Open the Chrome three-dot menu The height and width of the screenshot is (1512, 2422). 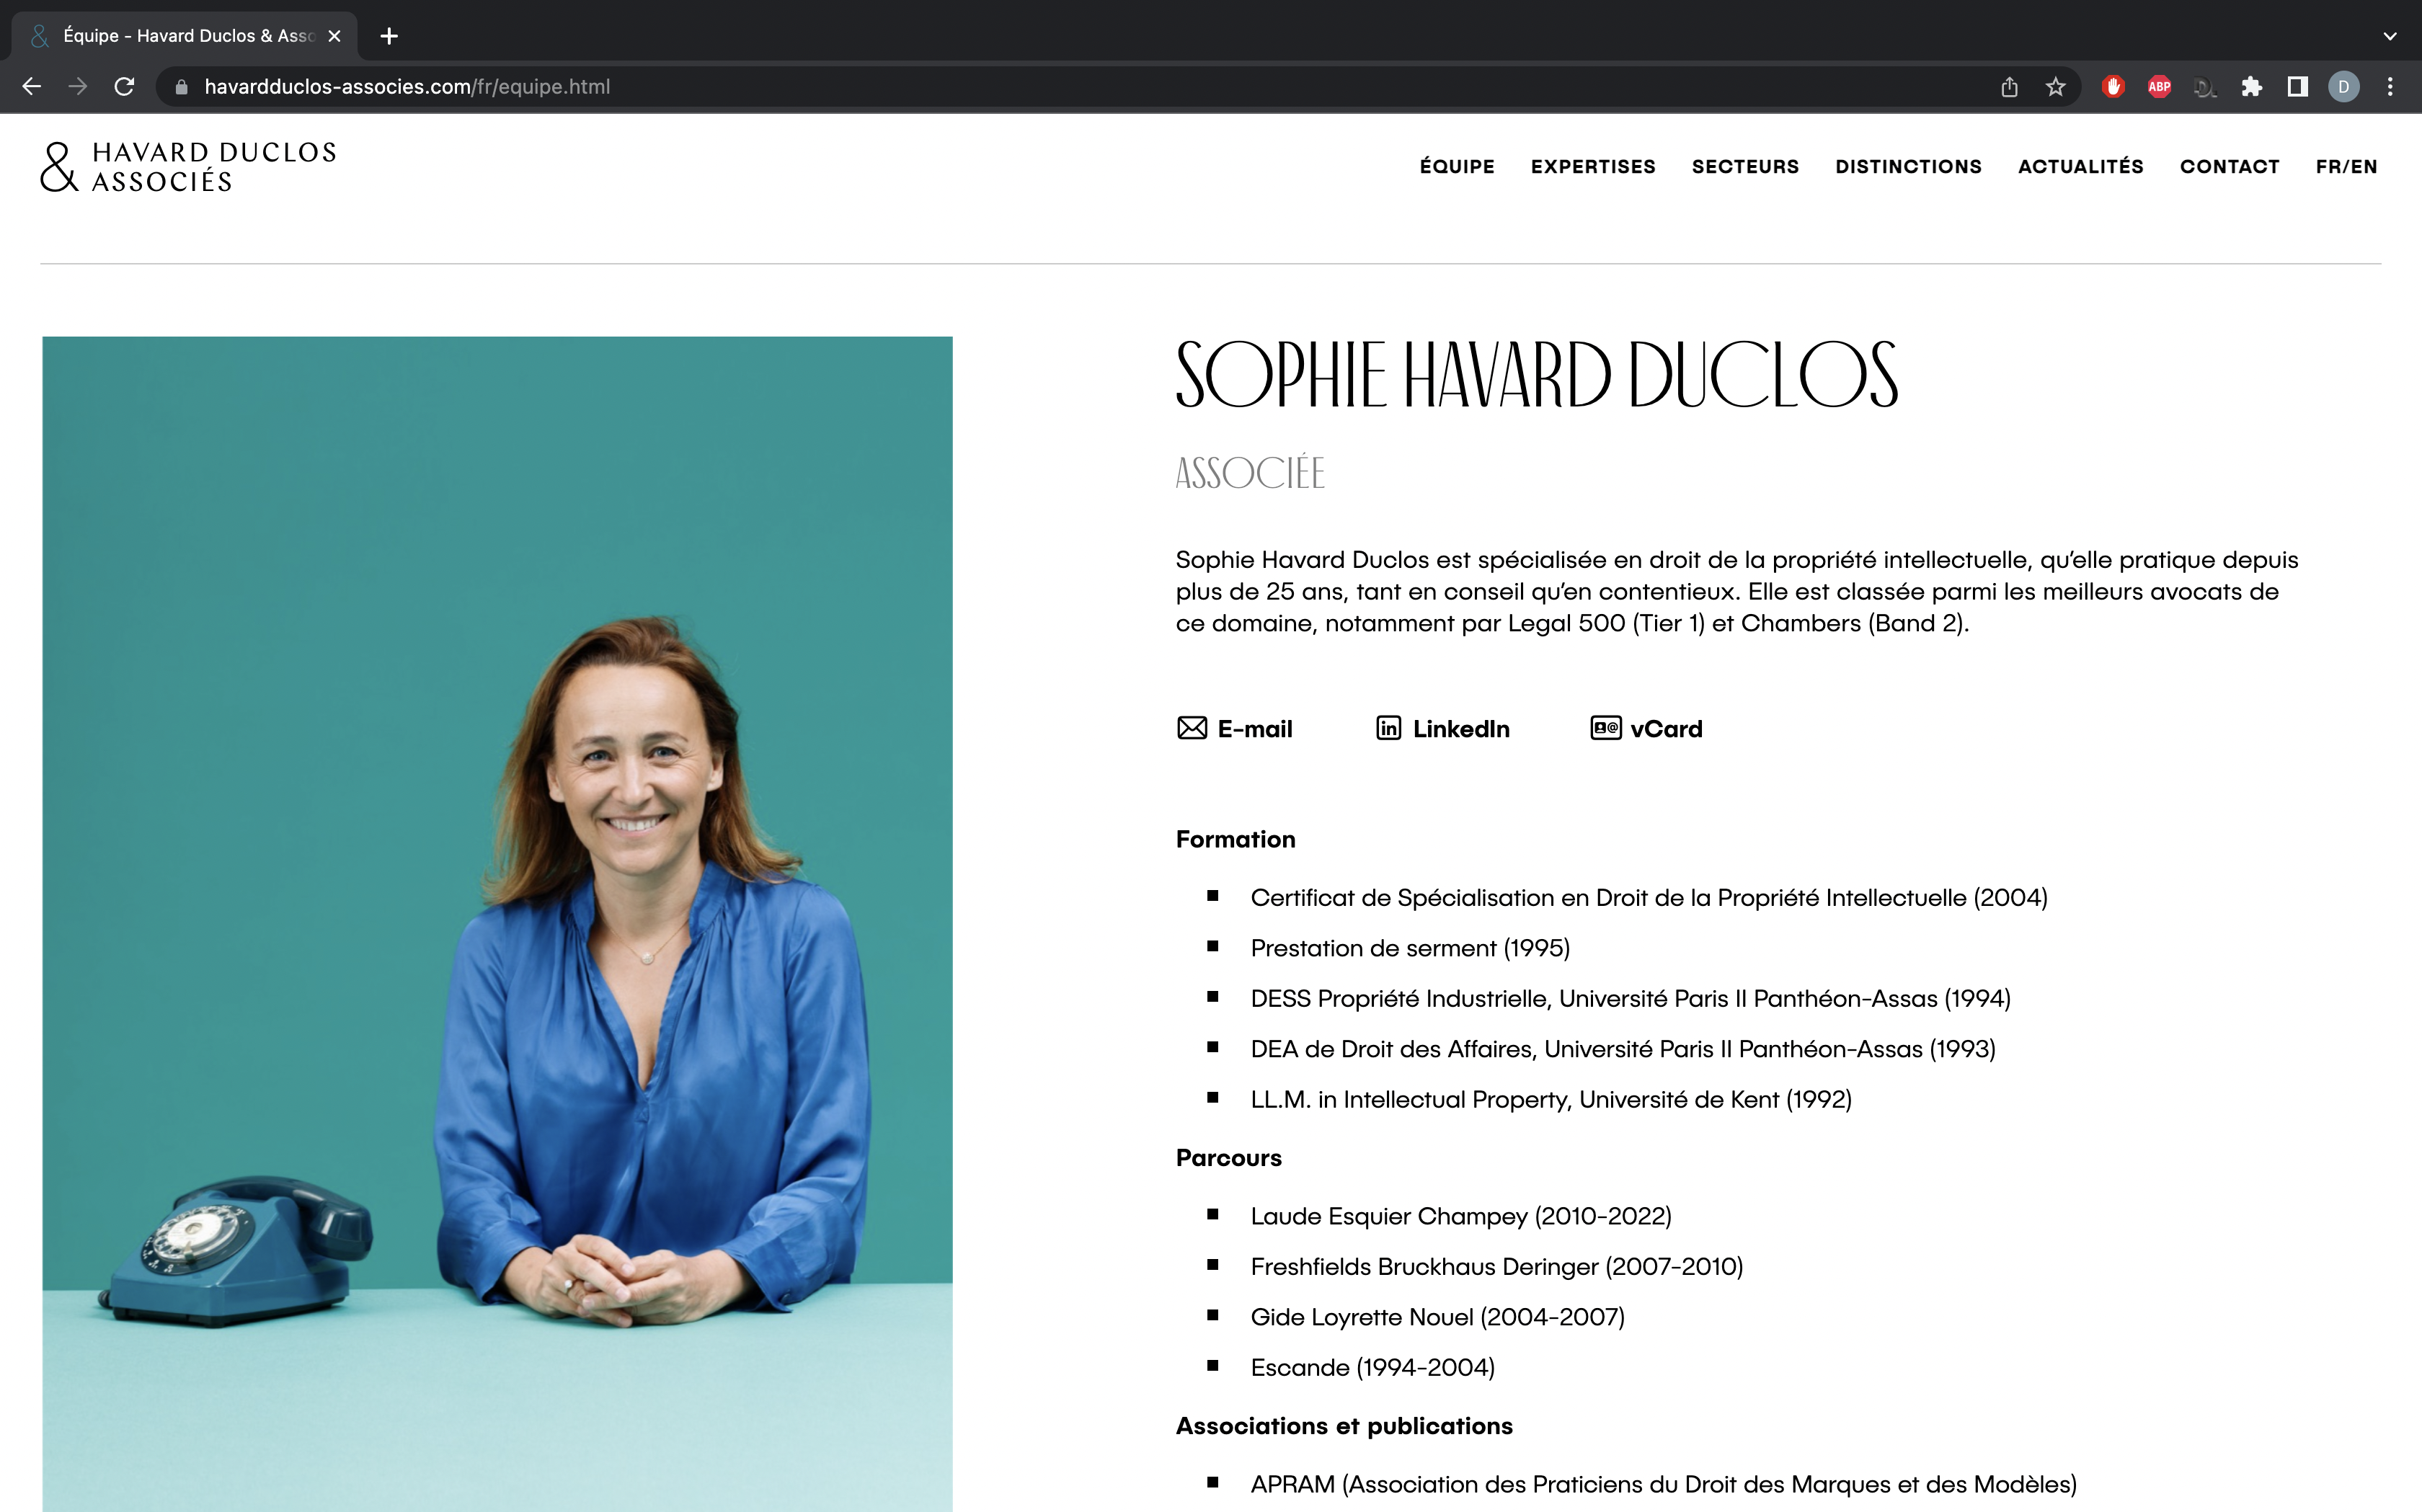pyautogui.click(x=2390, y=87)
